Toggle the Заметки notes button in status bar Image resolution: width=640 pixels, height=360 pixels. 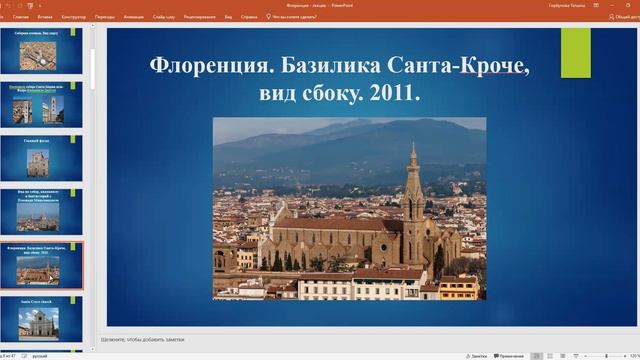[476, 356]
